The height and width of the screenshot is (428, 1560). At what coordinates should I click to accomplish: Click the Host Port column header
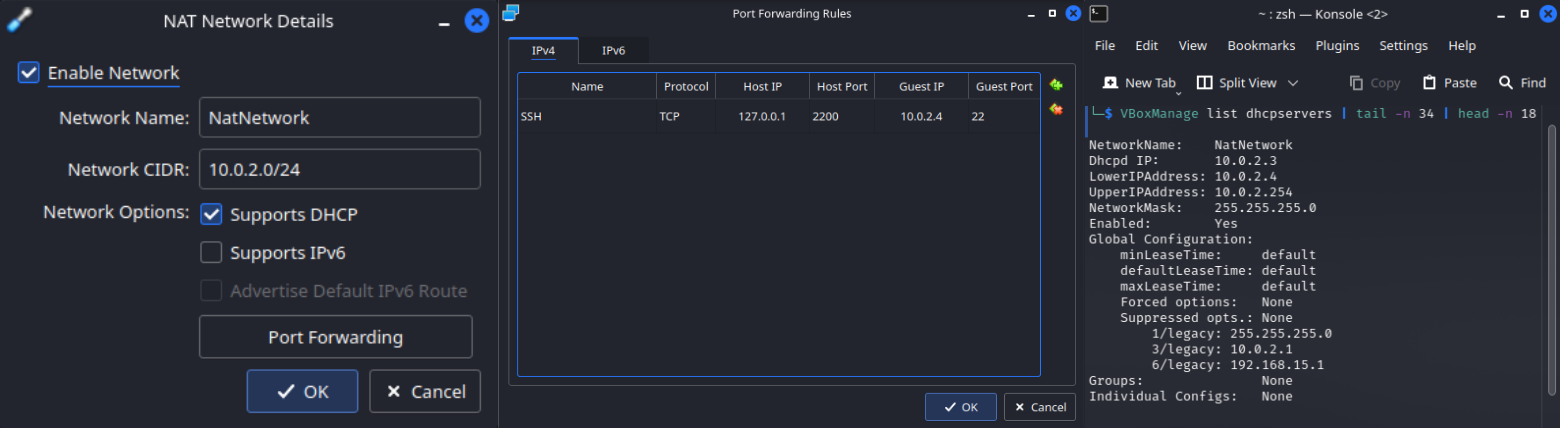842,87
